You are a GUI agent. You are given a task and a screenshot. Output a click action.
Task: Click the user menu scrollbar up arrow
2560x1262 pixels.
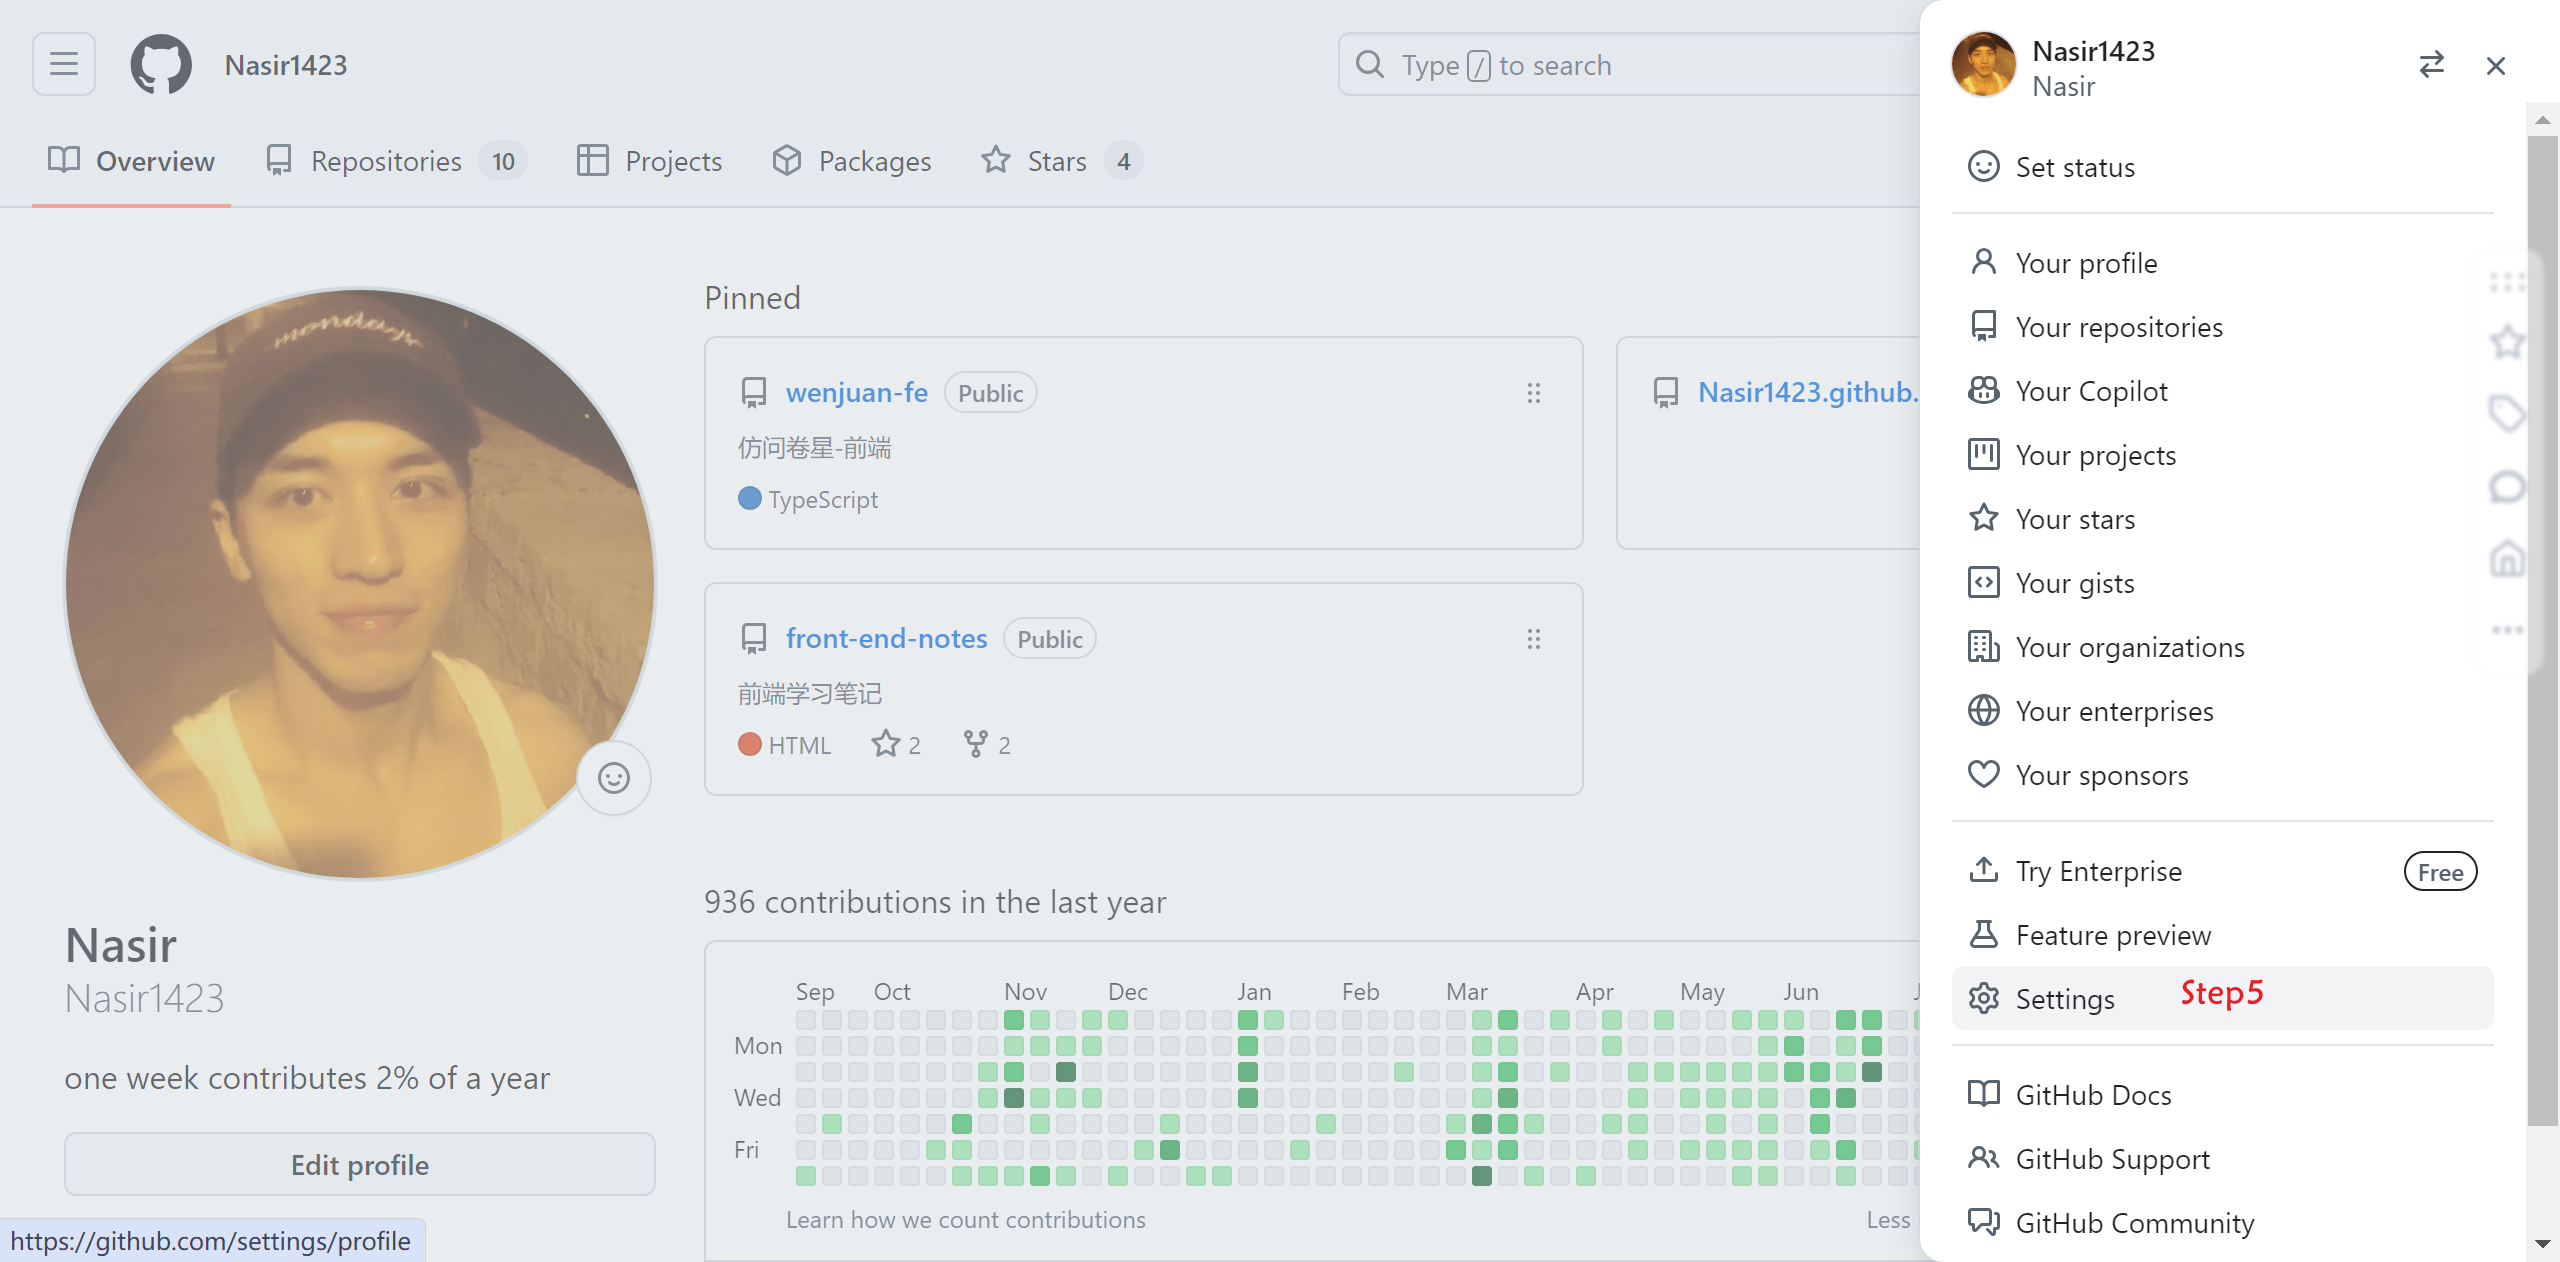tap(2542, 120)
